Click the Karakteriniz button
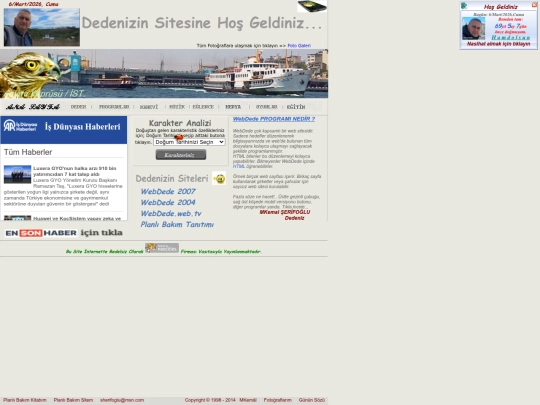The height and width of the screenshot is (405, 540). (181, 155)
